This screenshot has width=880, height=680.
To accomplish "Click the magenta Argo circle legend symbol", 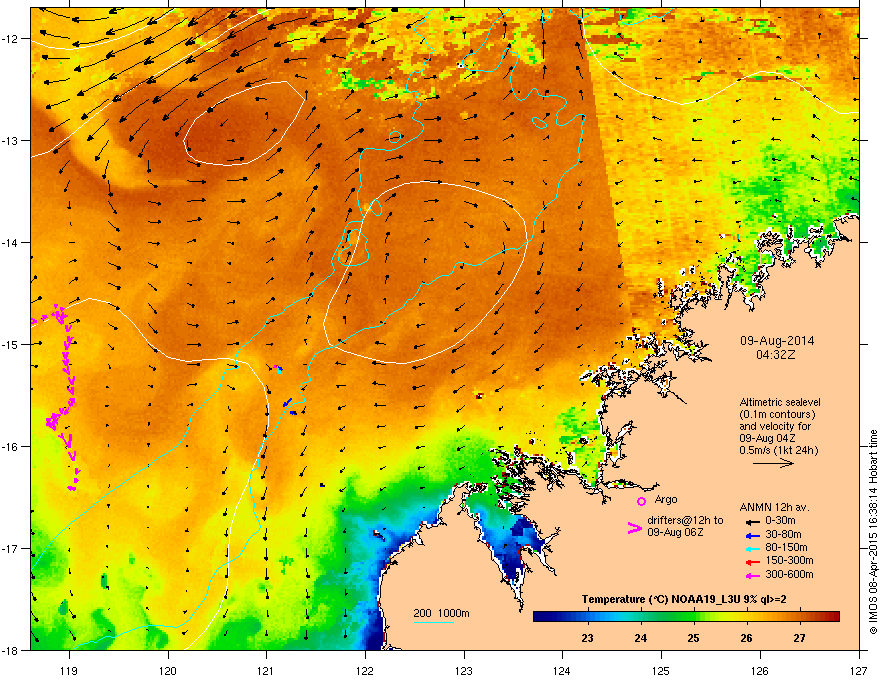I will pyautogui.click(x=641, y=501).
